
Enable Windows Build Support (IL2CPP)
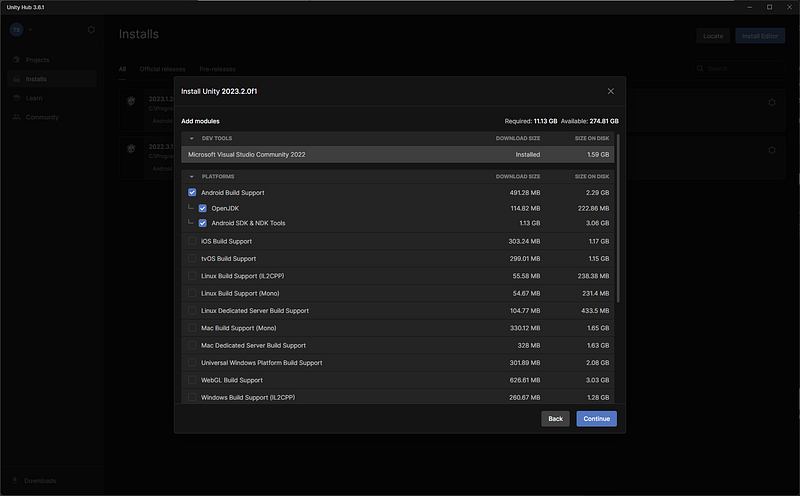click(x=192, y=397)
